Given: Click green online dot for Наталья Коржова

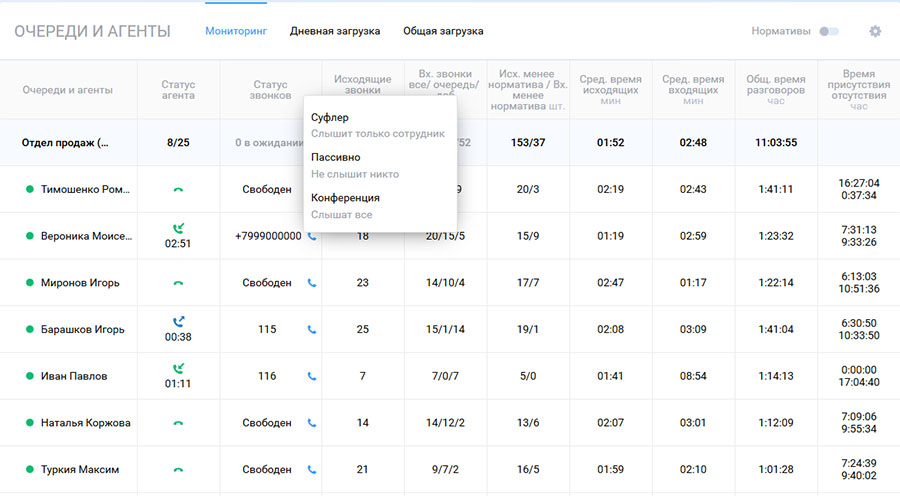Looking at the screenshot, I should click(x=30, y=423).
